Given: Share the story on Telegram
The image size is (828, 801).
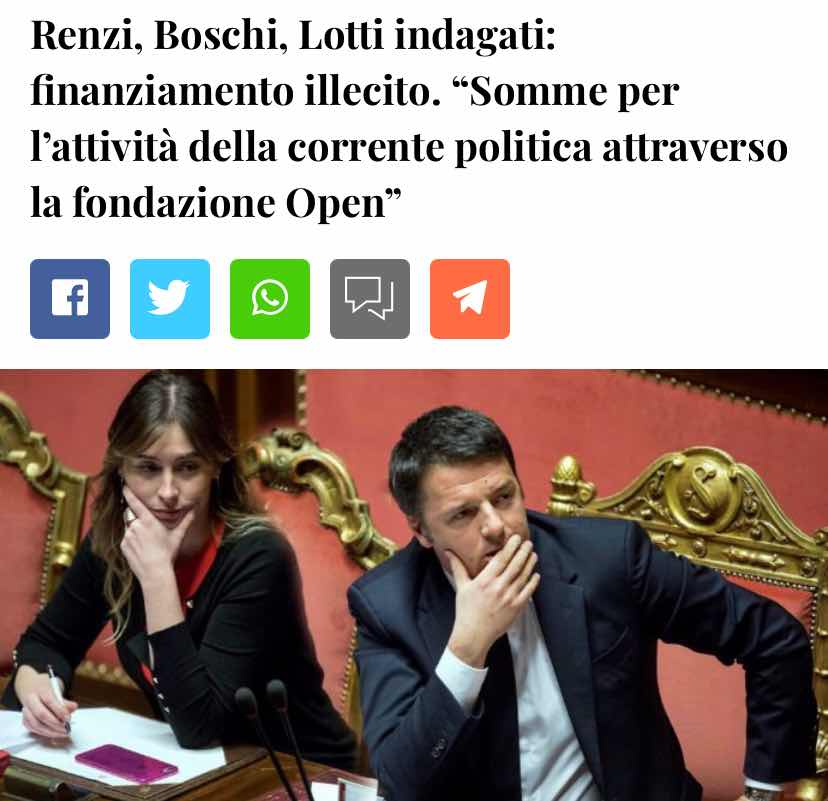Looking at the screenshot, I should pyautogui.click(x=470, y=299).
